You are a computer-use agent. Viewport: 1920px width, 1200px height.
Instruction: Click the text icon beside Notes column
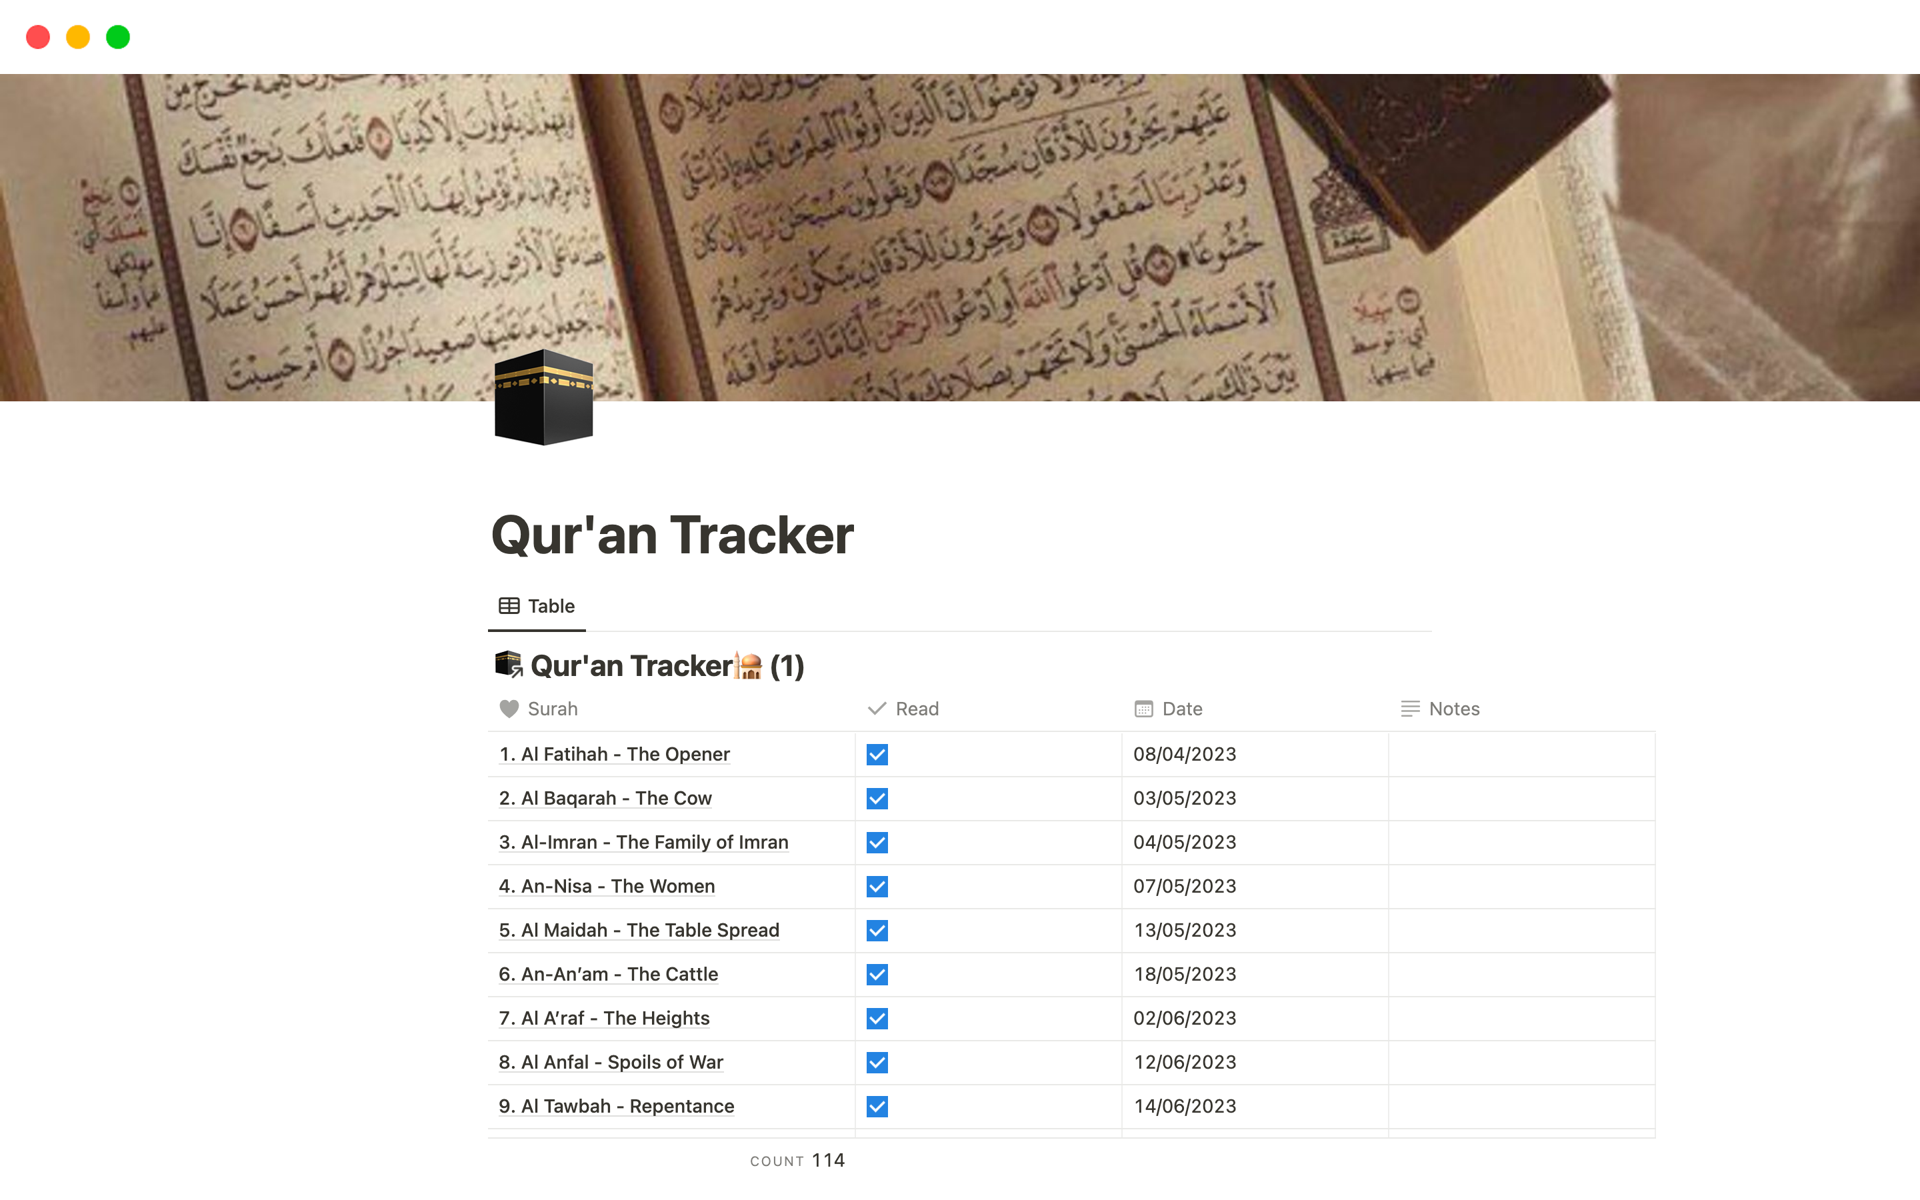[1410, 709]
